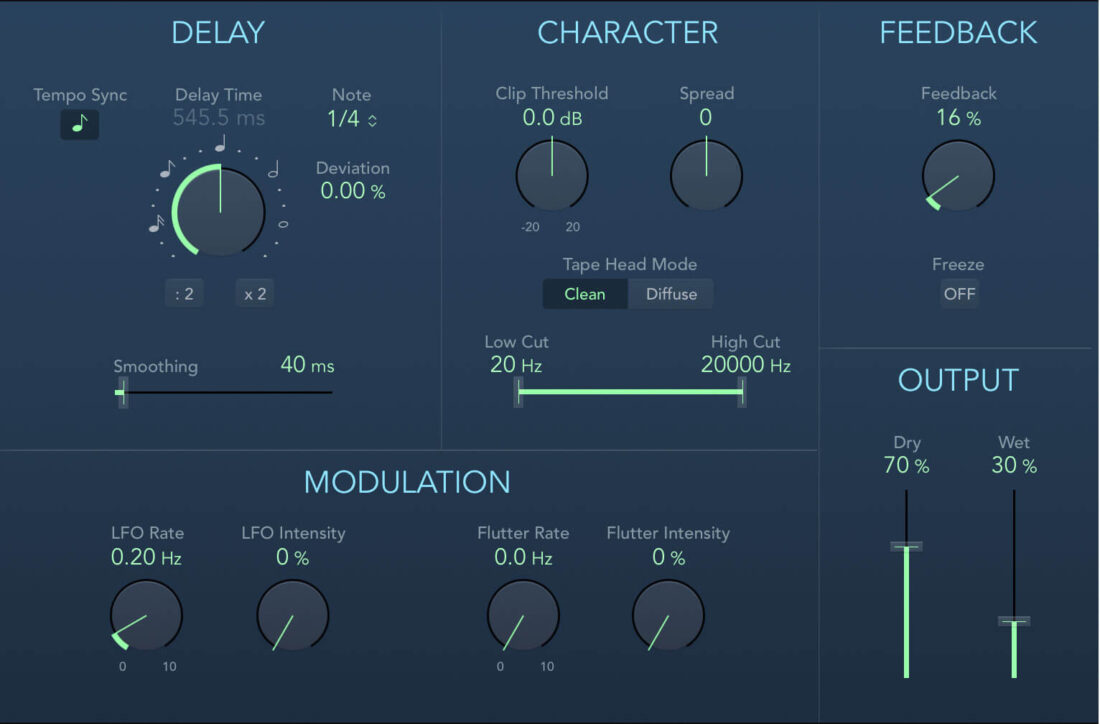This screenshot has width=1100, height=724.
Task: Click the eighth note icon on the Delay dial
Action: pos(167,169)
